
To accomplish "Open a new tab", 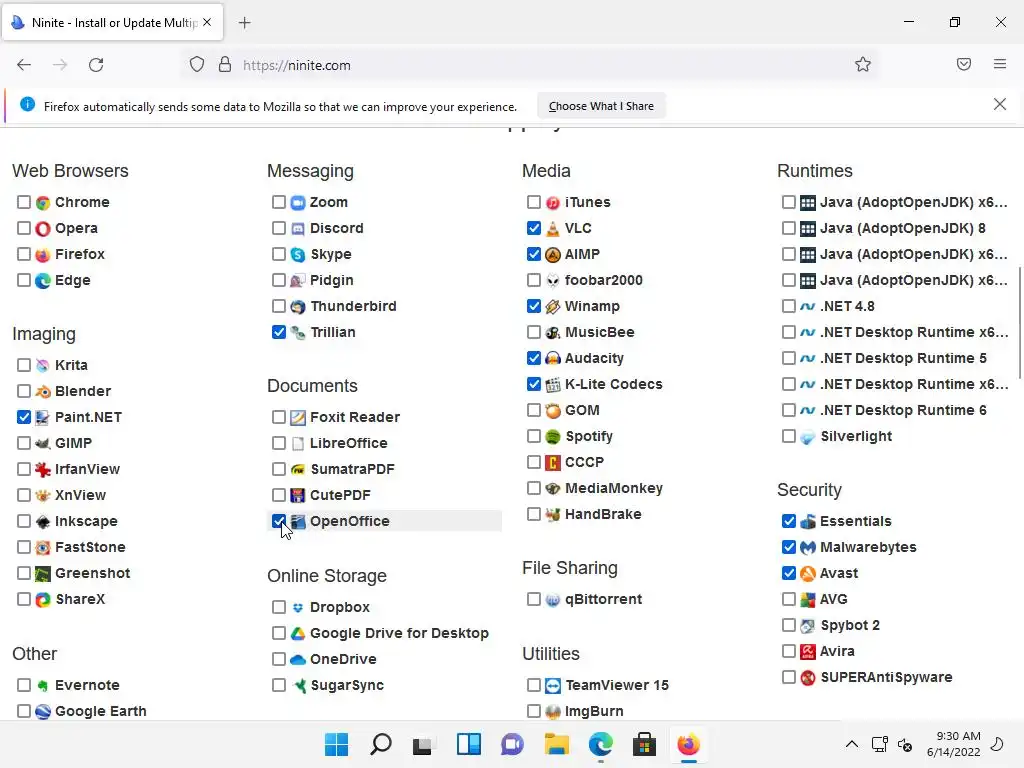I will (x=244, y=23).
